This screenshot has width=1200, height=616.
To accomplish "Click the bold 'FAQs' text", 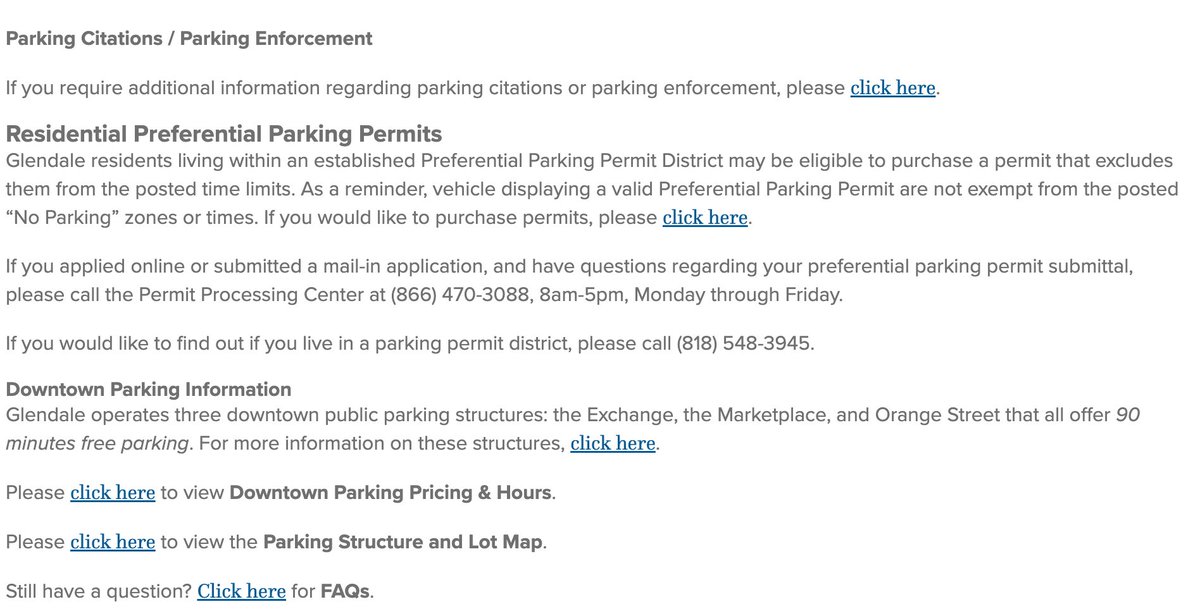I will pos(346,592).
